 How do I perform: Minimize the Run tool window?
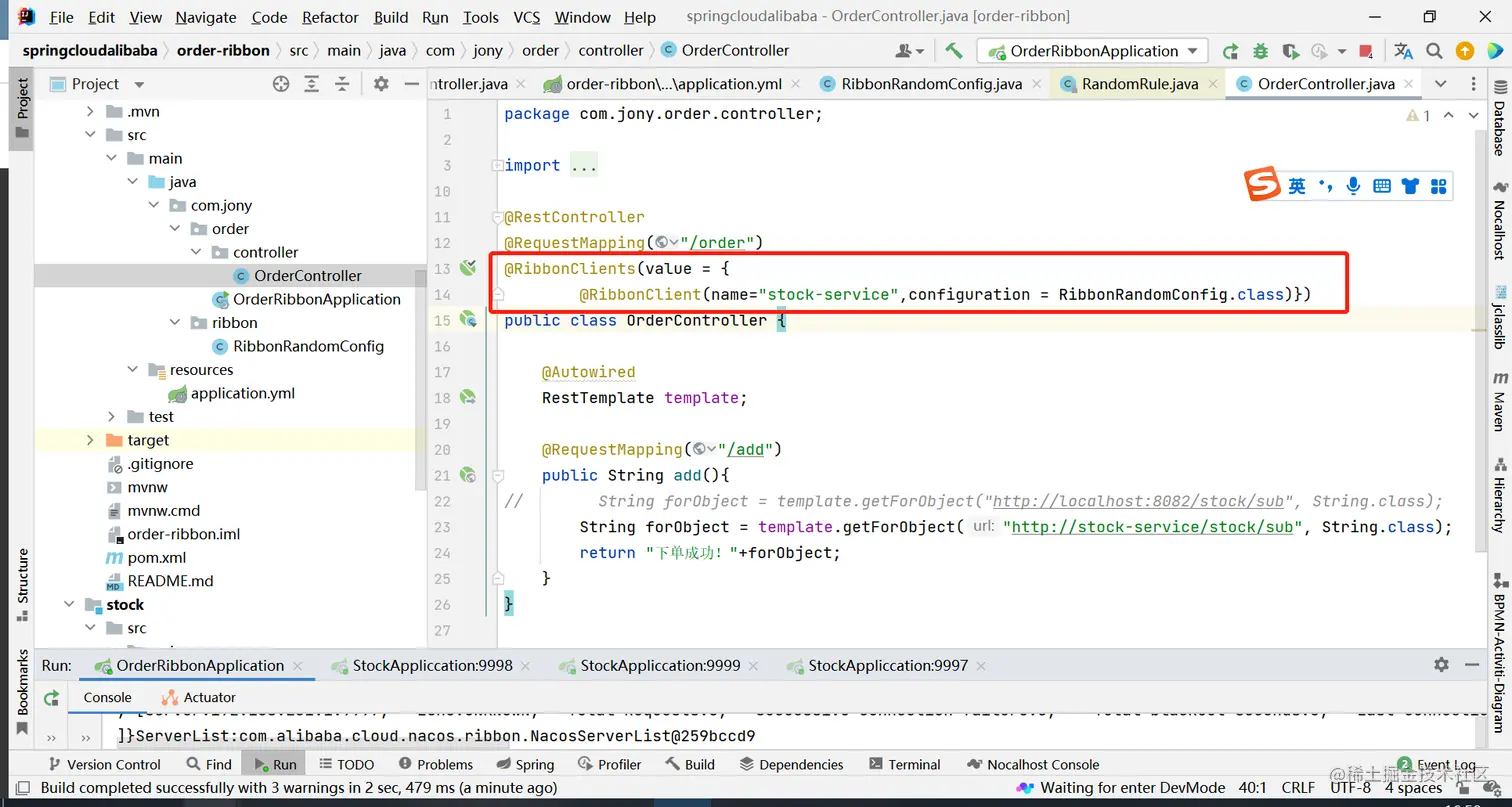click(x=1473, y=664)
